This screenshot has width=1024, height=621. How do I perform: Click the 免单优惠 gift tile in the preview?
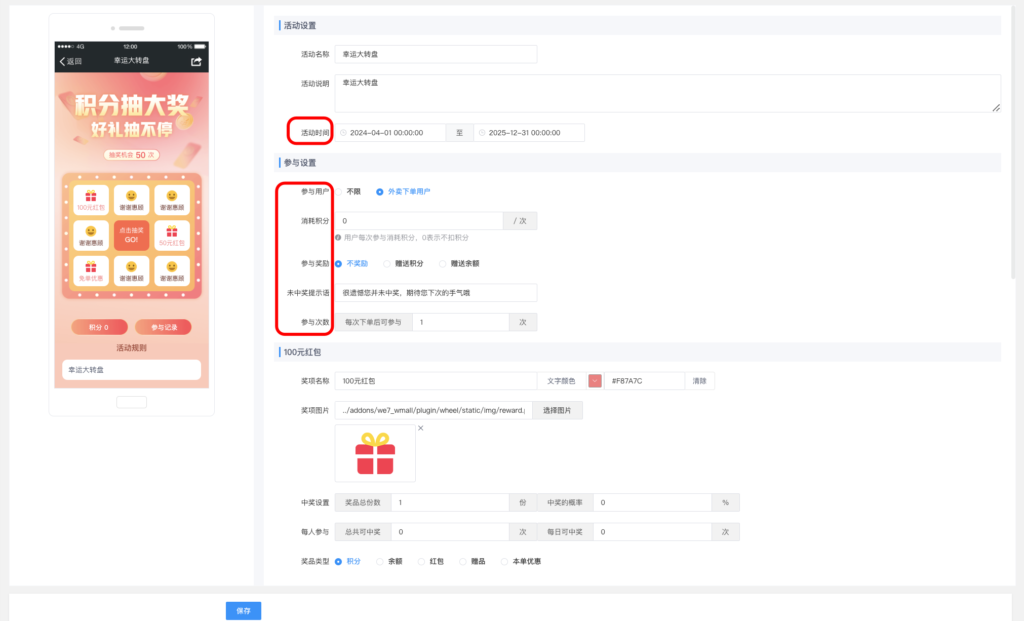pyautogui.click(x=91, y=272)
